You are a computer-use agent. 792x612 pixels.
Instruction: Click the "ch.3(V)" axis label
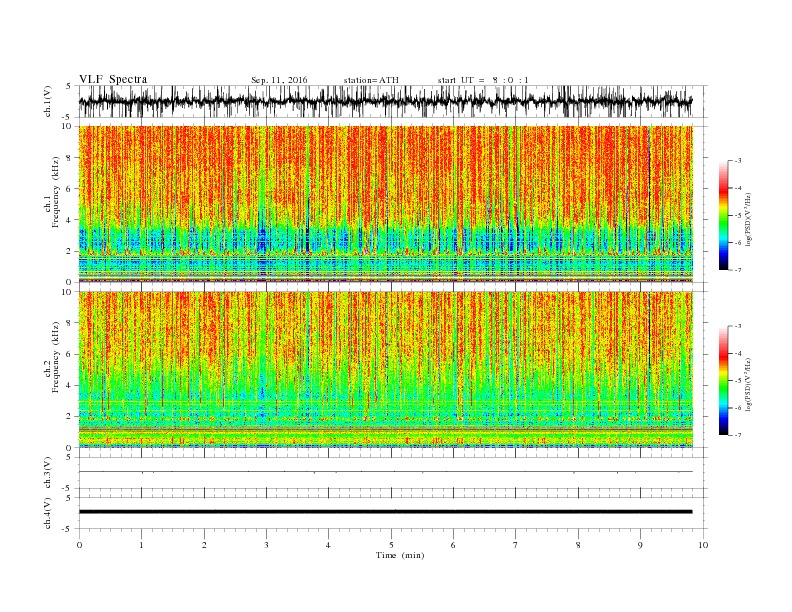[48, 473]
